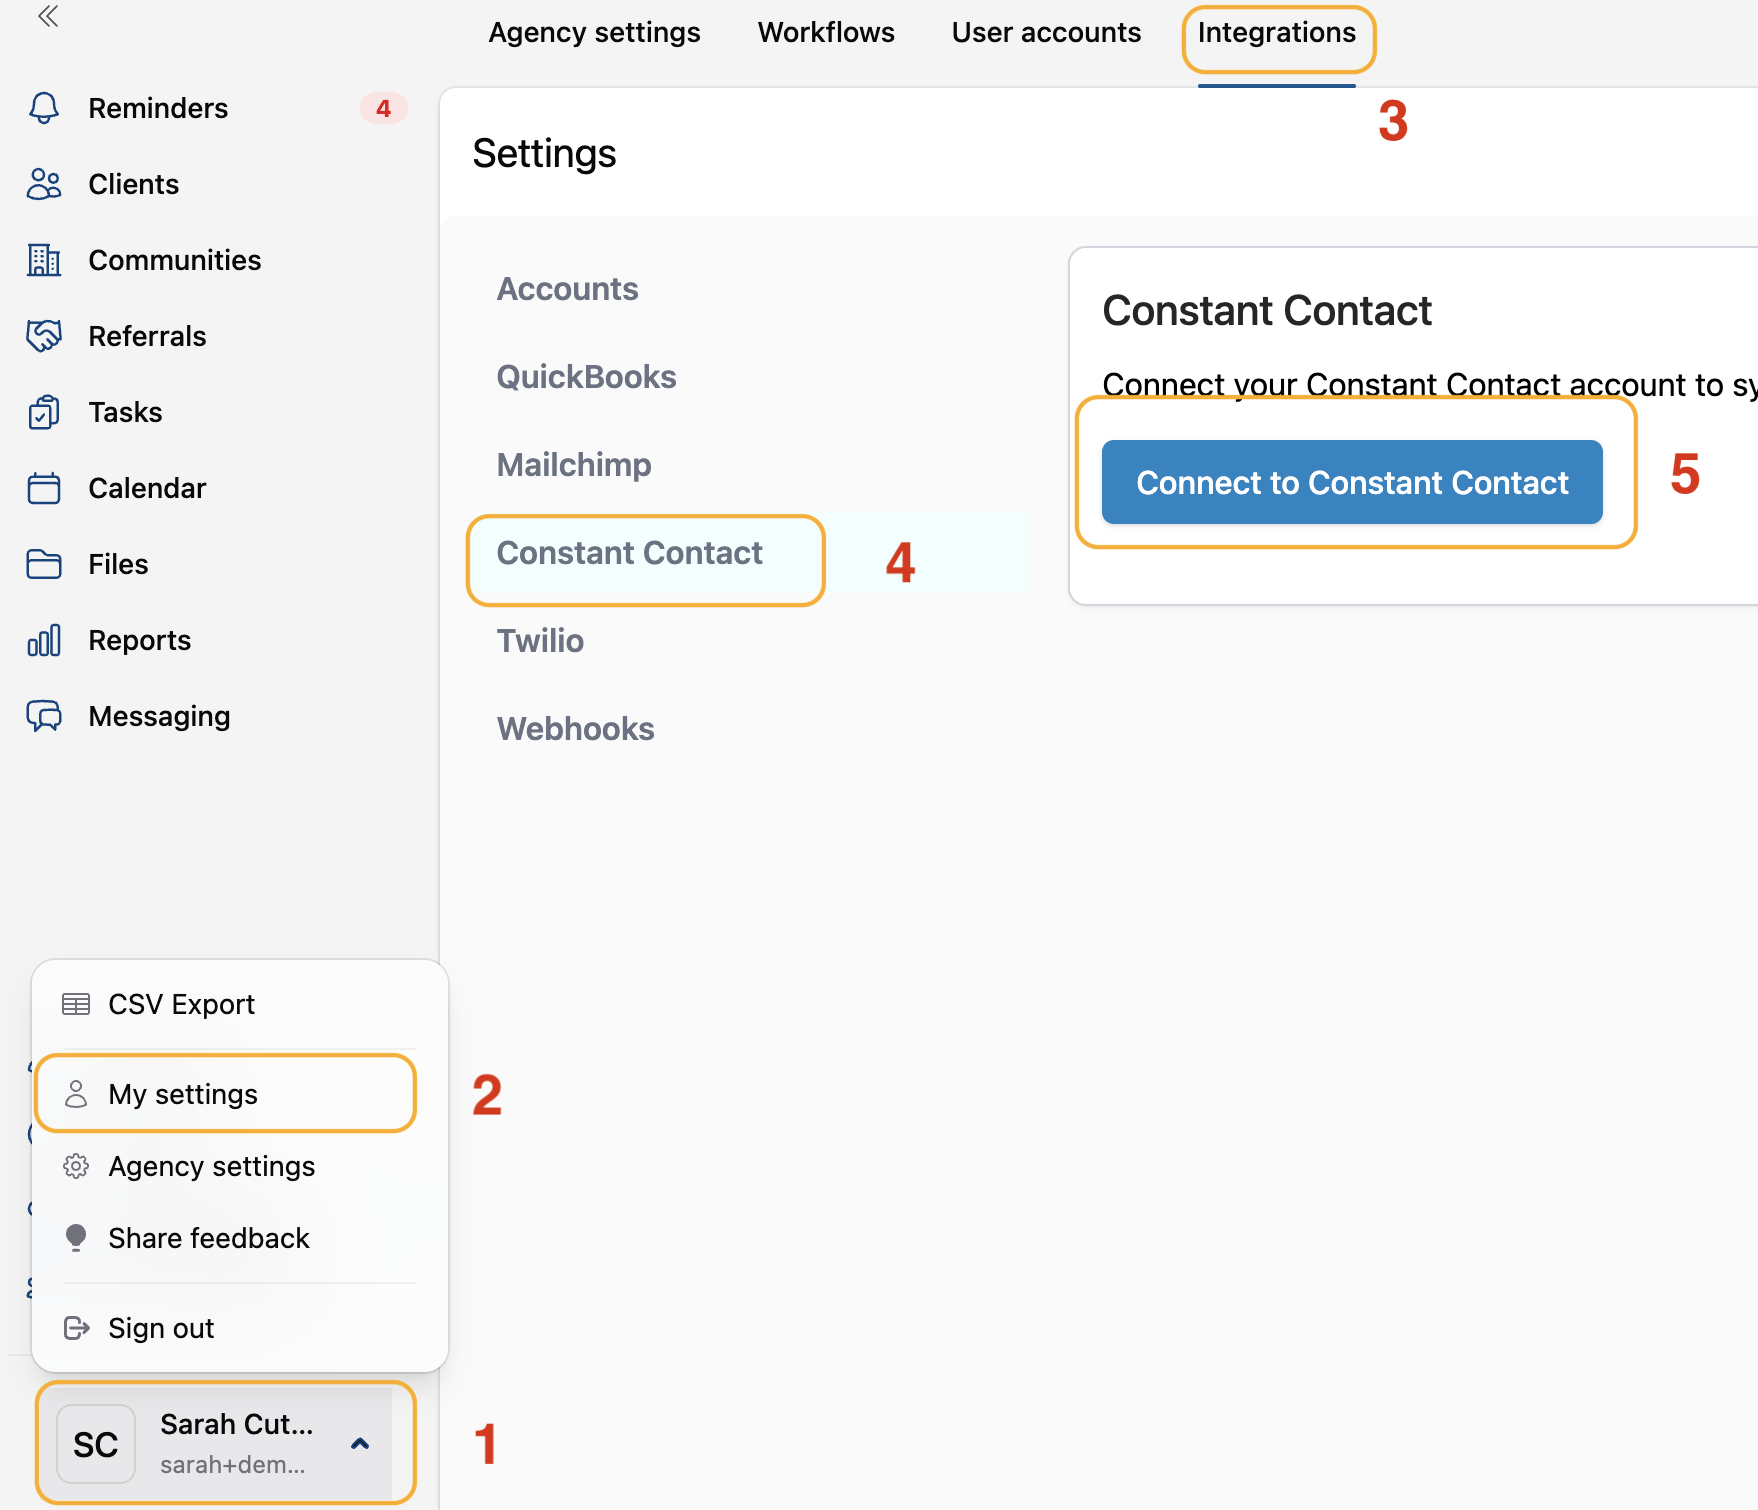Click the Calendar icon in sidebar
This screenshot has width=1758, height=1510.
click(44, 488)
